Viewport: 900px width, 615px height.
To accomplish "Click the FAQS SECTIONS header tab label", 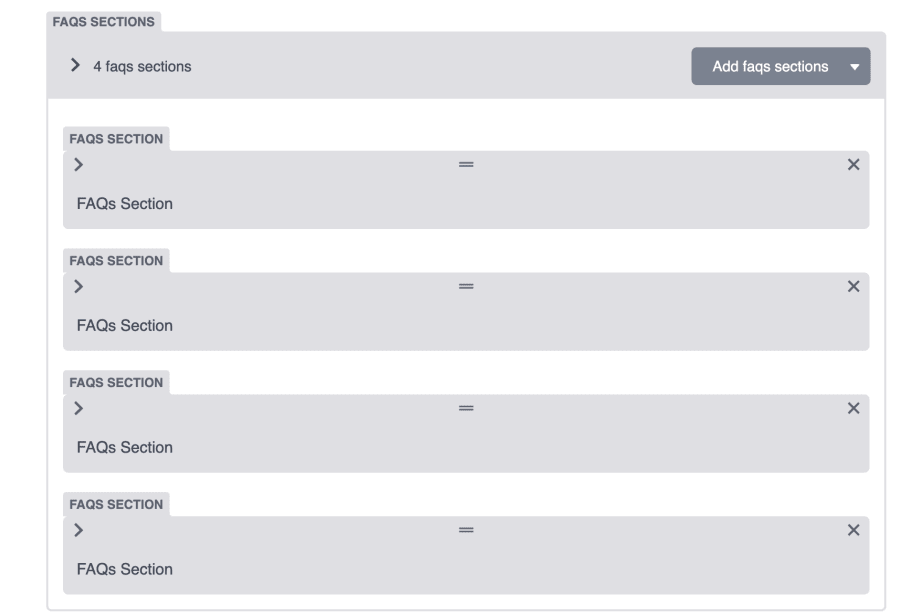I will (x=103, y=22).
